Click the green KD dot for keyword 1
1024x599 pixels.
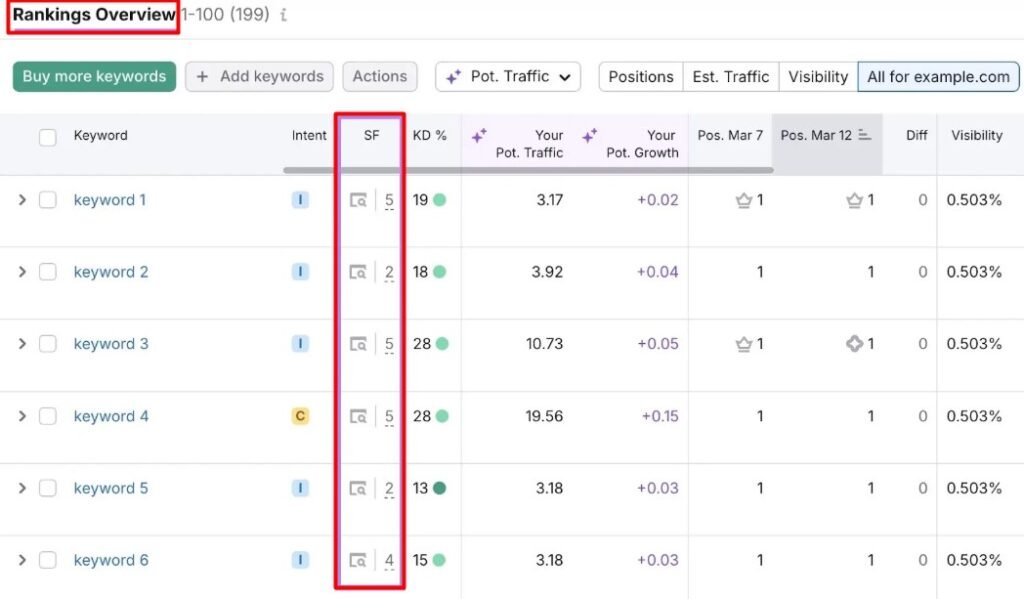click(440, 200)
